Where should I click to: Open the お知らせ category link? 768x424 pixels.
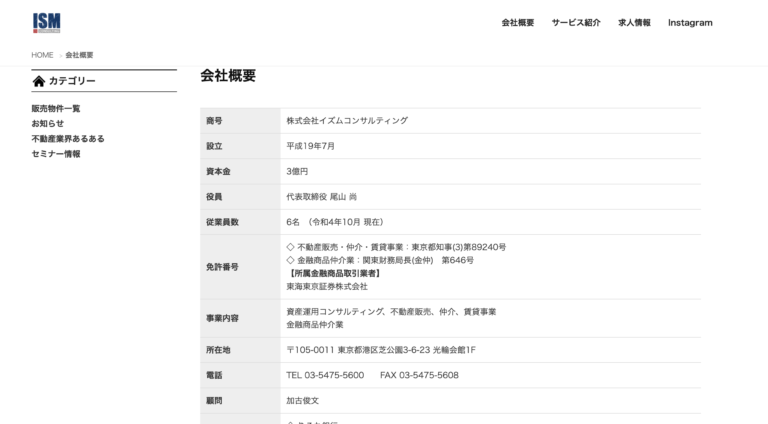point(48,123)
